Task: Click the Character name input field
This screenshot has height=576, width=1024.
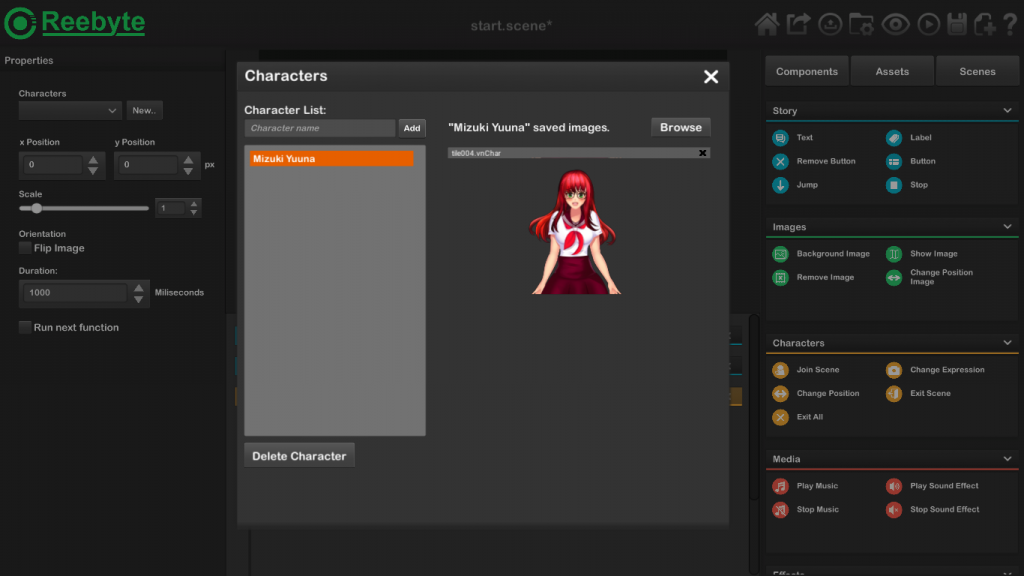Action: [320, 128]
